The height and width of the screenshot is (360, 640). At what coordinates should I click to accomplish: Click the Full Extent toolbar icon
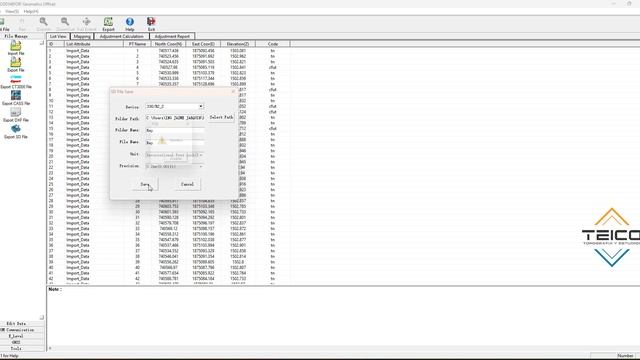pos(87,24)
